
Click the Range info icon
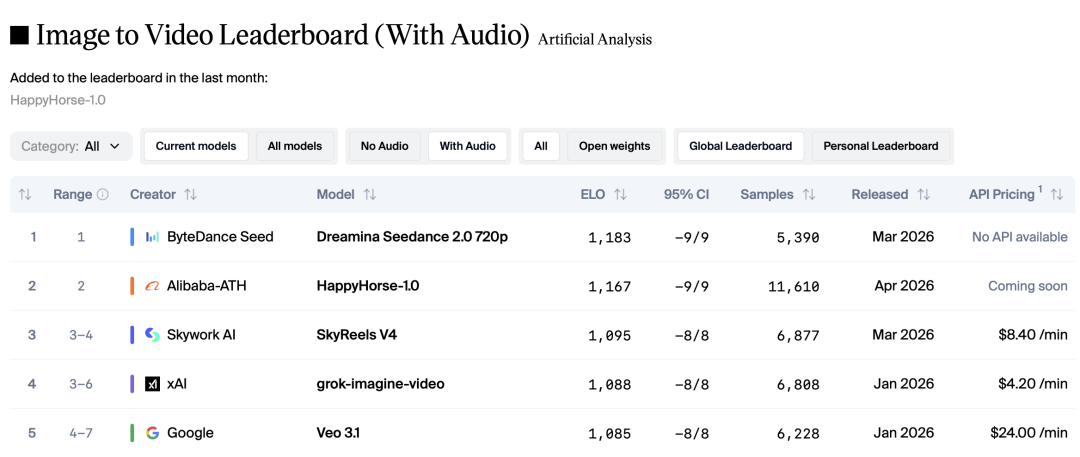click(103, 195)
